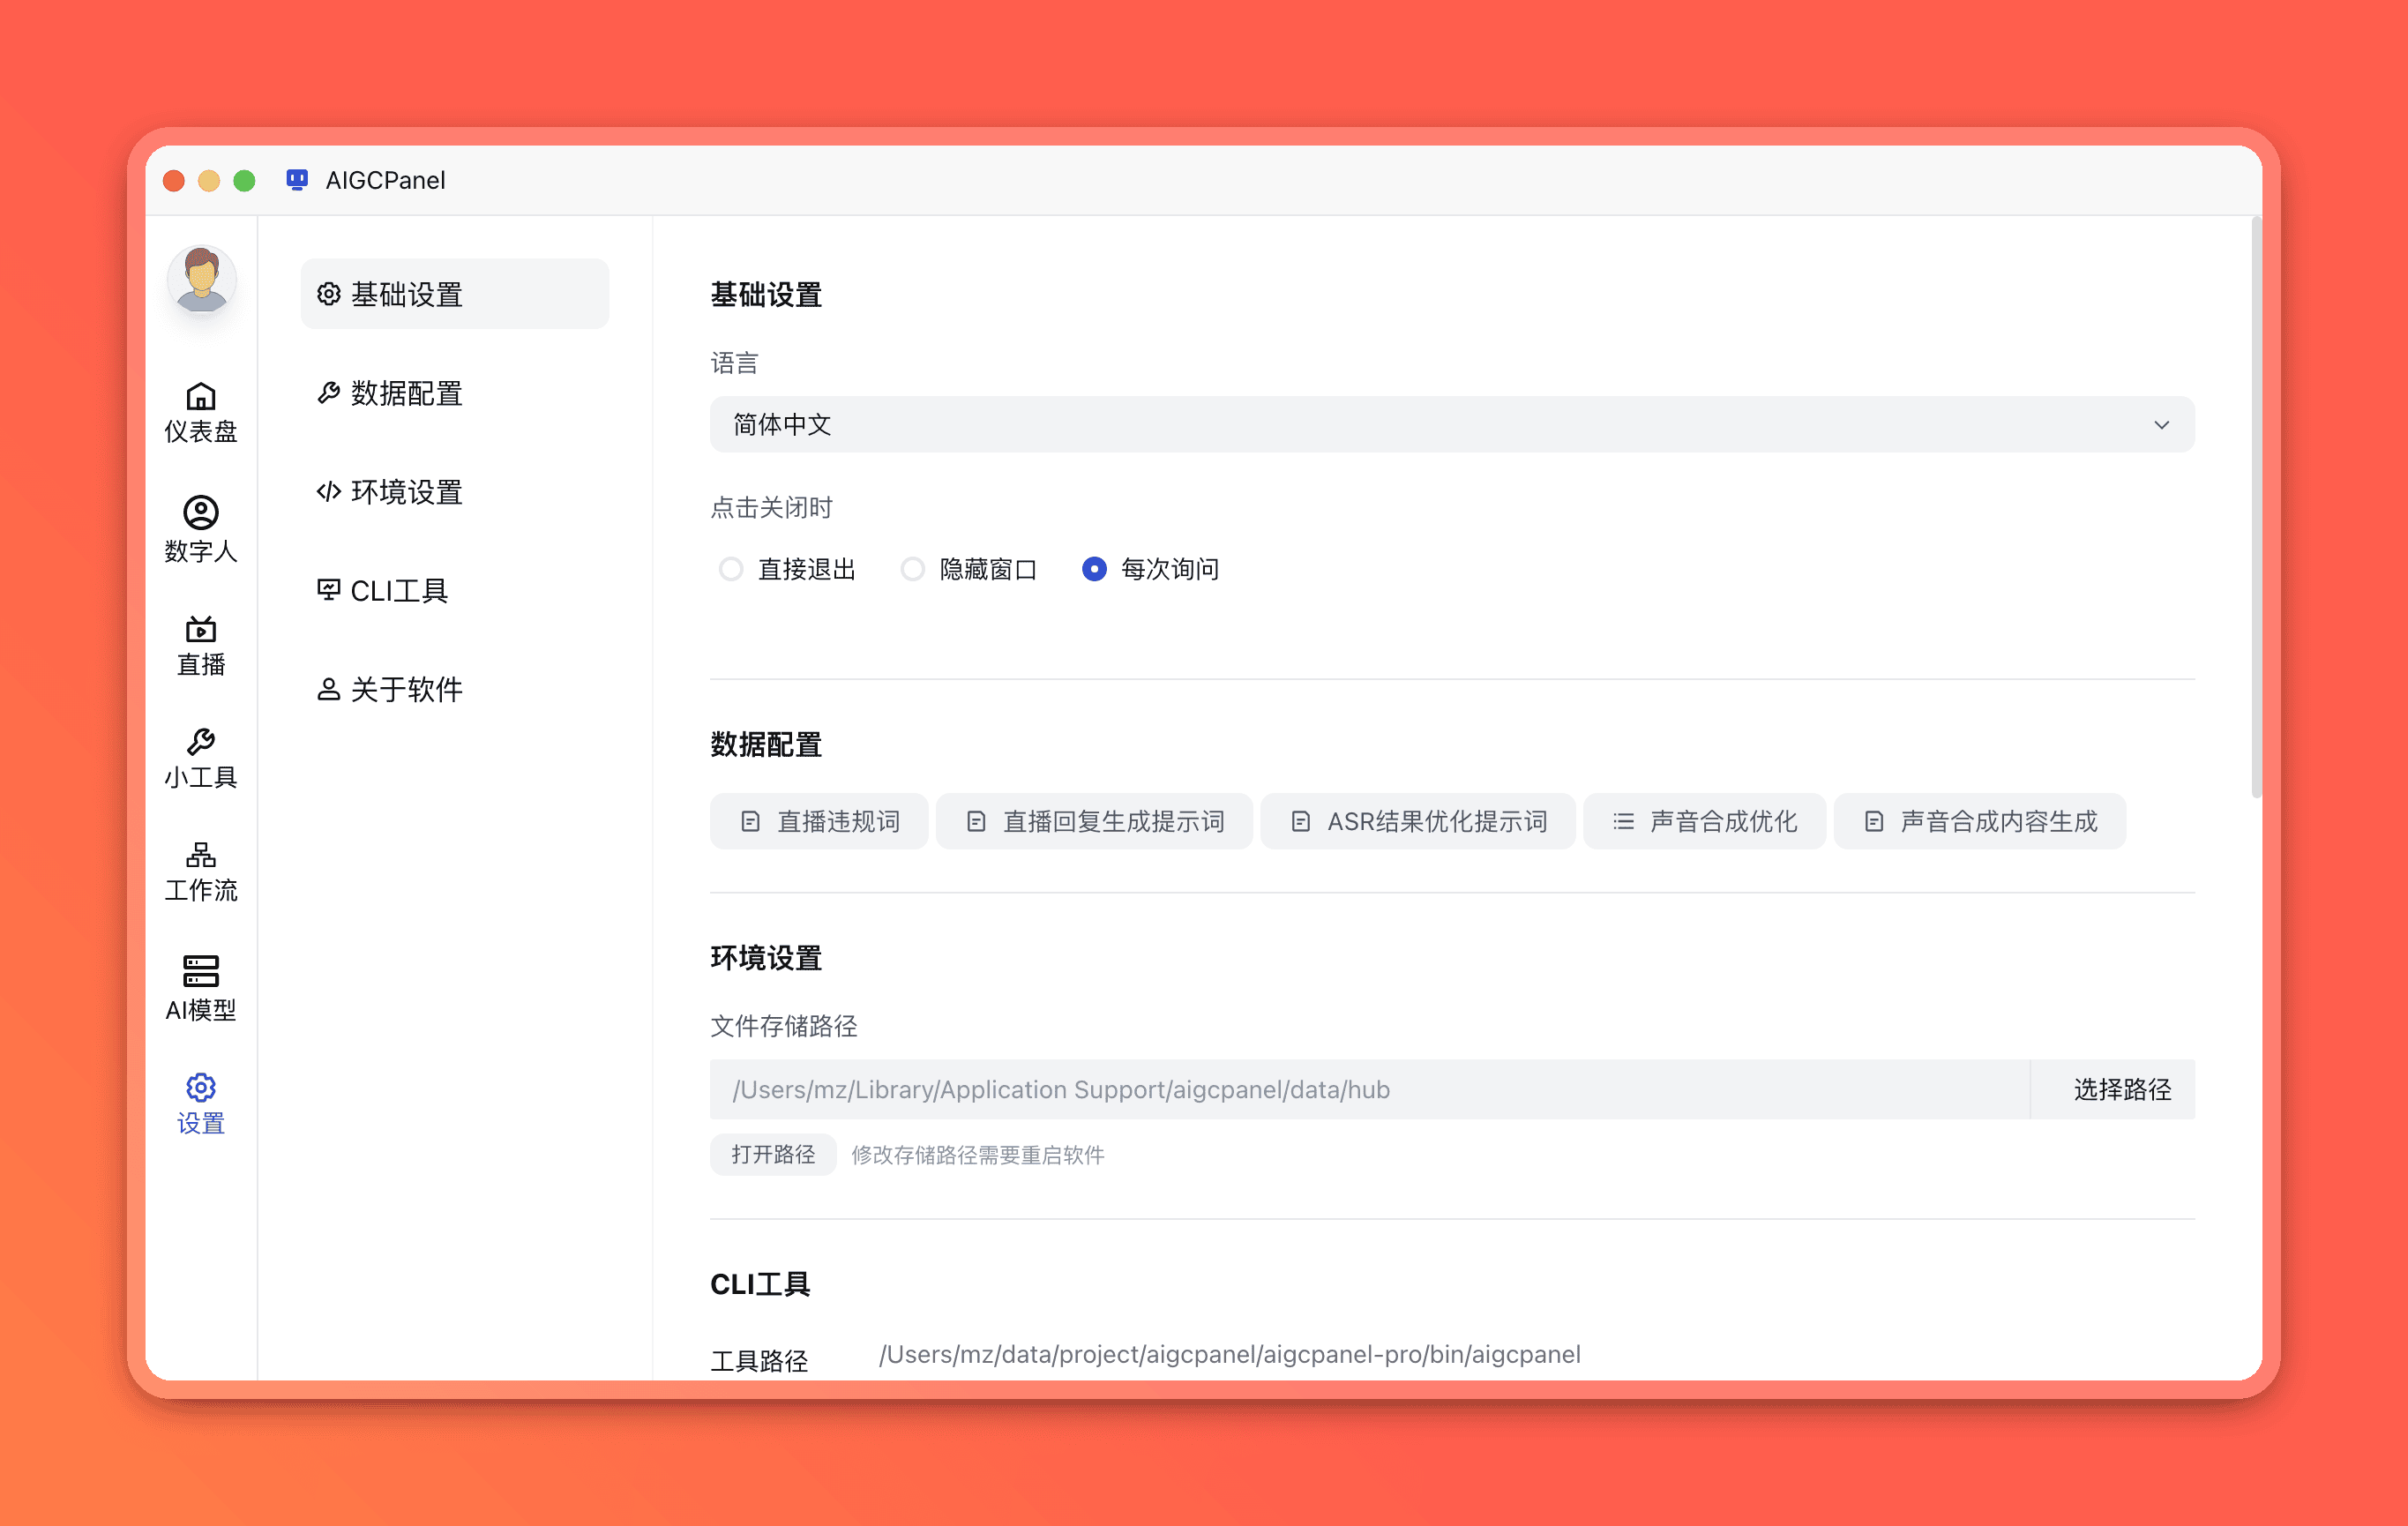Screen dimensions: 2408x1526
Task: Choose the 每次询问 radio option
Action: (x=1151, y=569)
